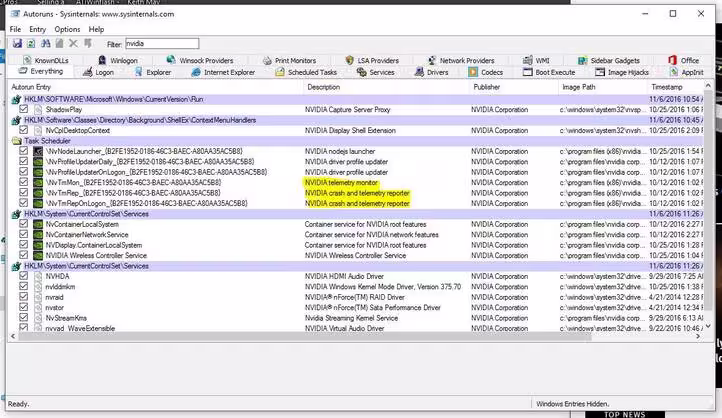Select the Sidebar Gadgets tab
This screenshot has height=418, width=722.
point(609,60)
